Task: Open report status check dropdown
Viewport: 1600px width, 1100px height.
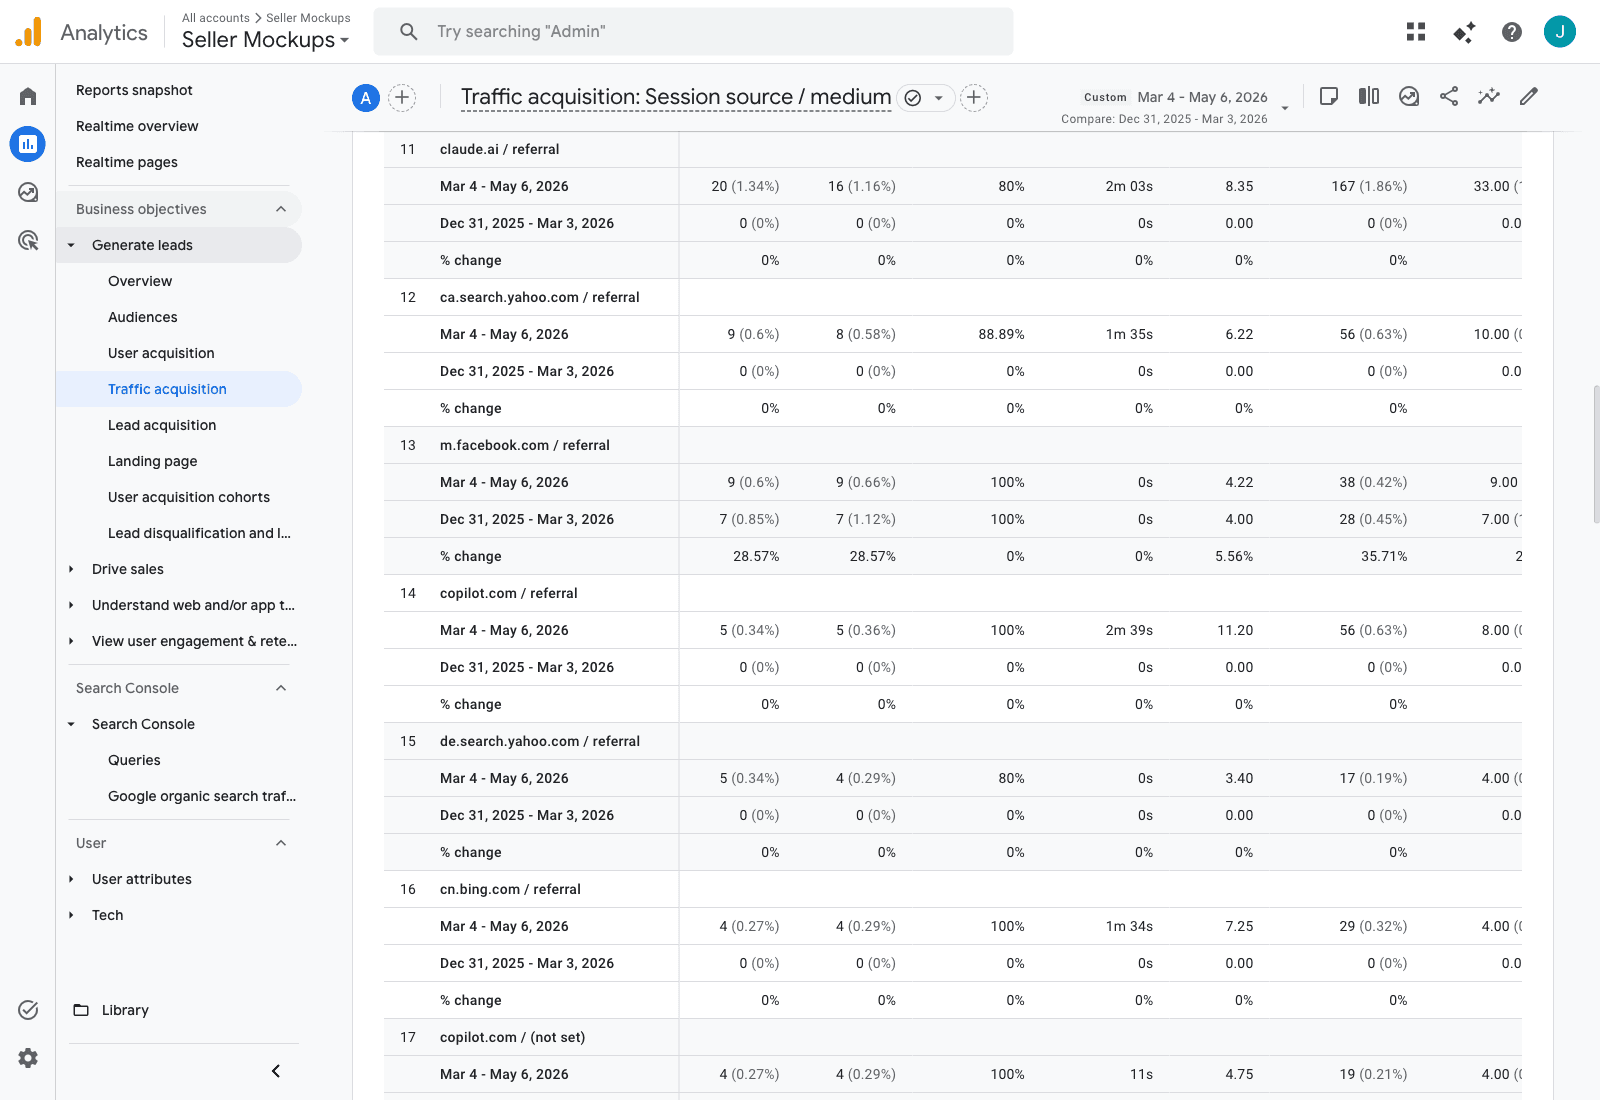Action: point(926,98)
